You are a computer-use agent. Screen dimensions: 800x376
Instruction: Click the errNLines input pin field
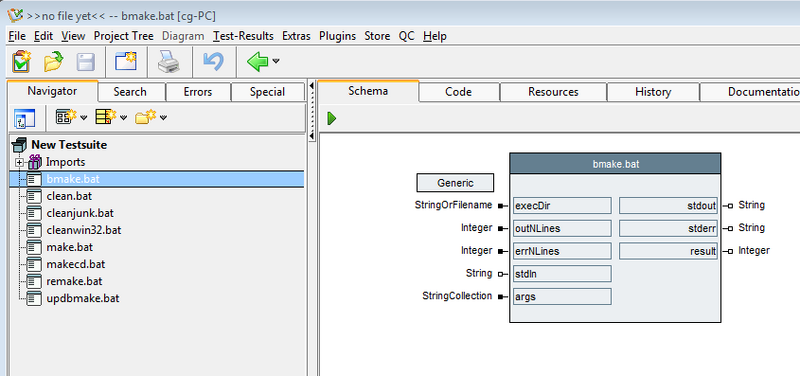562,251
